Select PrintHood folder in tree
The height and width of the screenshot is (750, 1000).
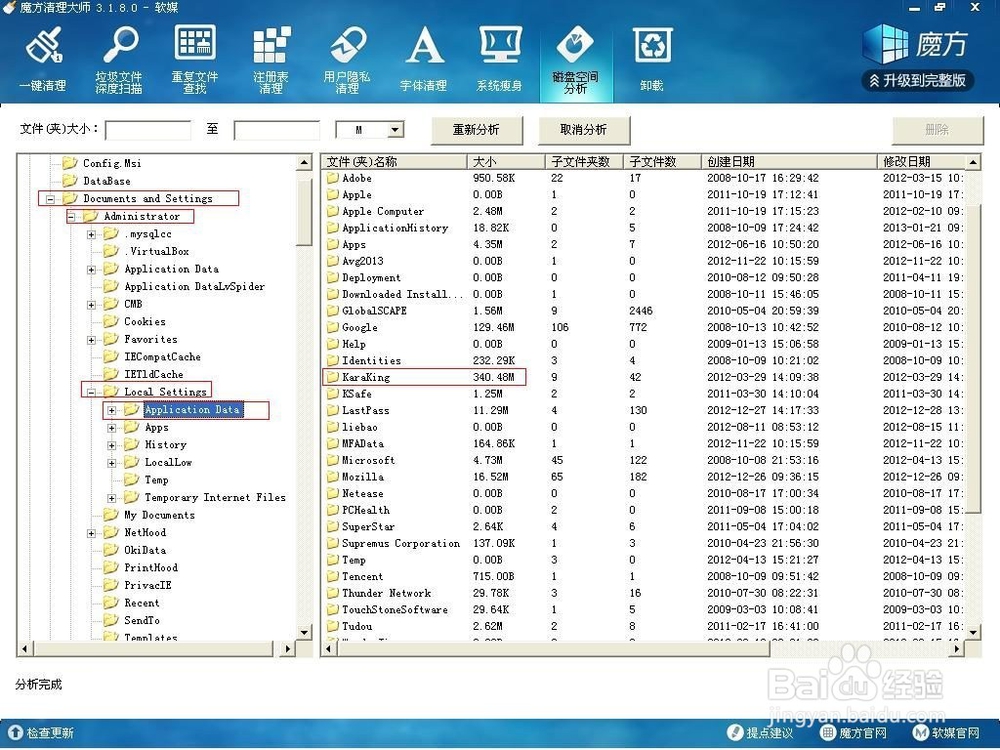[x=151, y=568]
